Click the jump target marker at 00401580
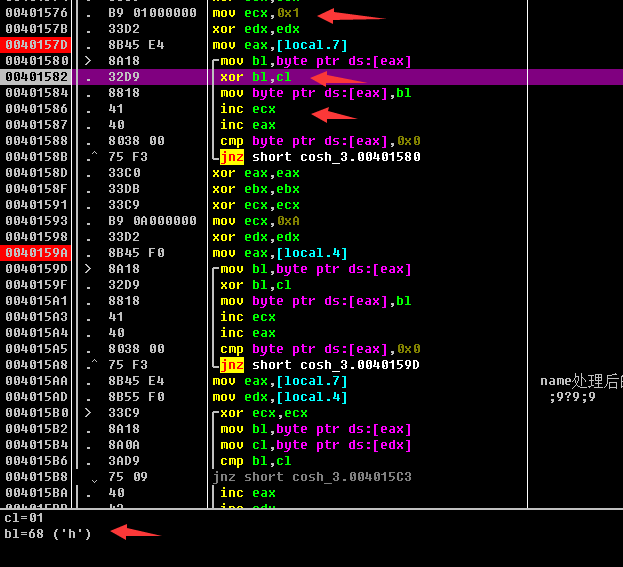 pos(88,61)
